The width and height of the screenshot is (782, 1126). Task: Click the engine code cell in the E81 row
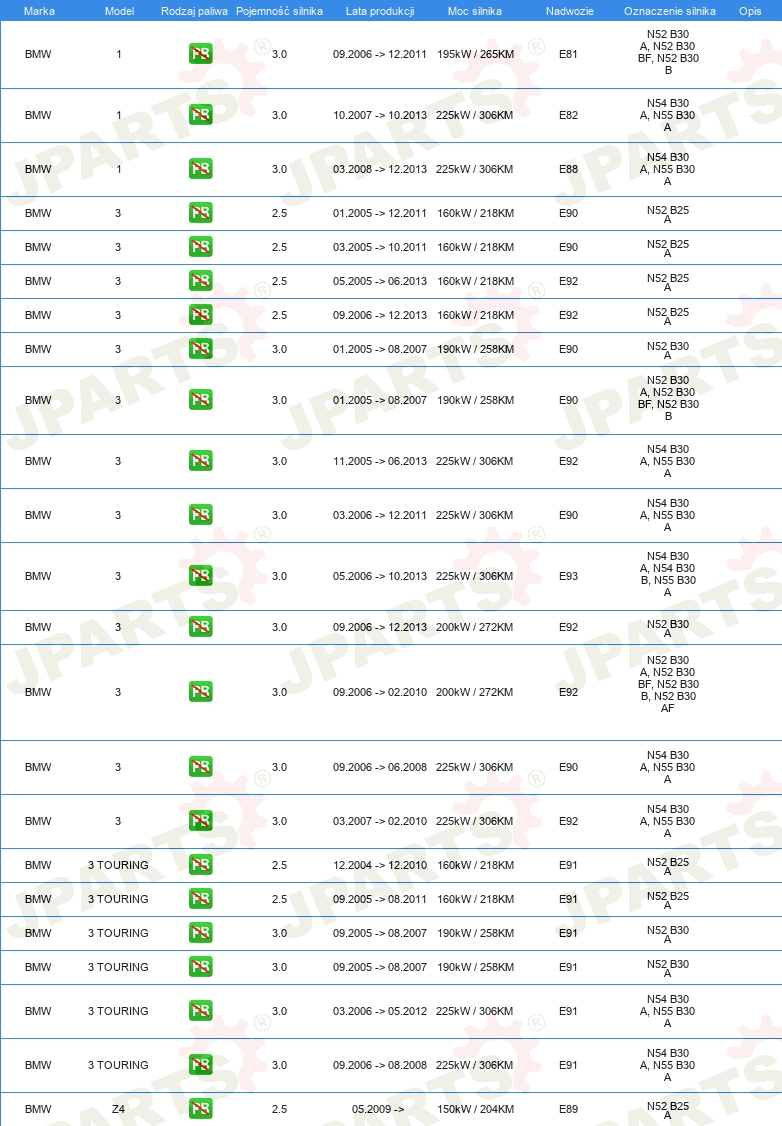668,52
